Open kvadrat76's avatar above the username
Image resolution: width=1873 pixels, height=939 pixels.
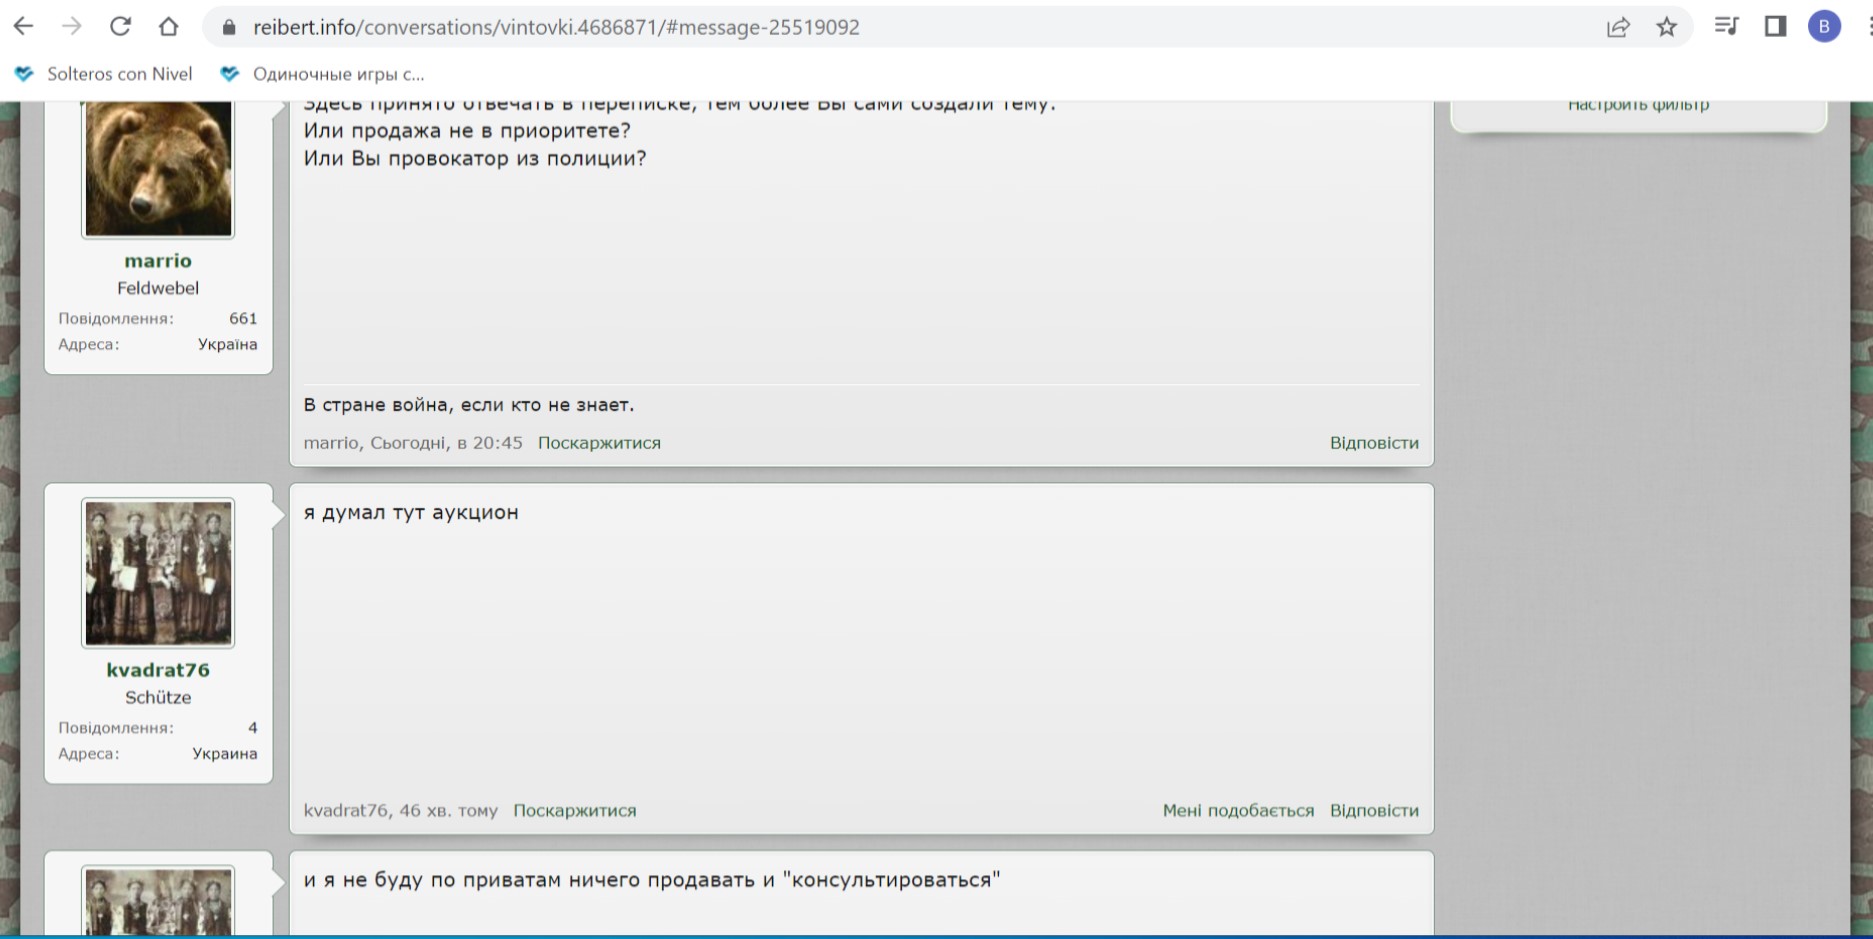(x=158, y=573)
